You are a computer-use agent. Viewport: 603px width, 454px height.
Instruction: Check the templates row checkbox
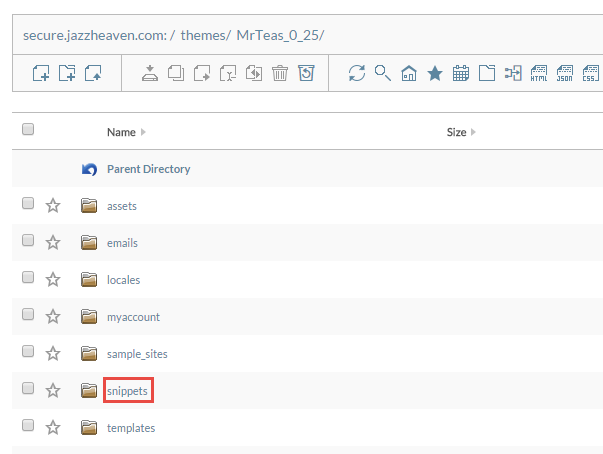(x=28, y=425)
